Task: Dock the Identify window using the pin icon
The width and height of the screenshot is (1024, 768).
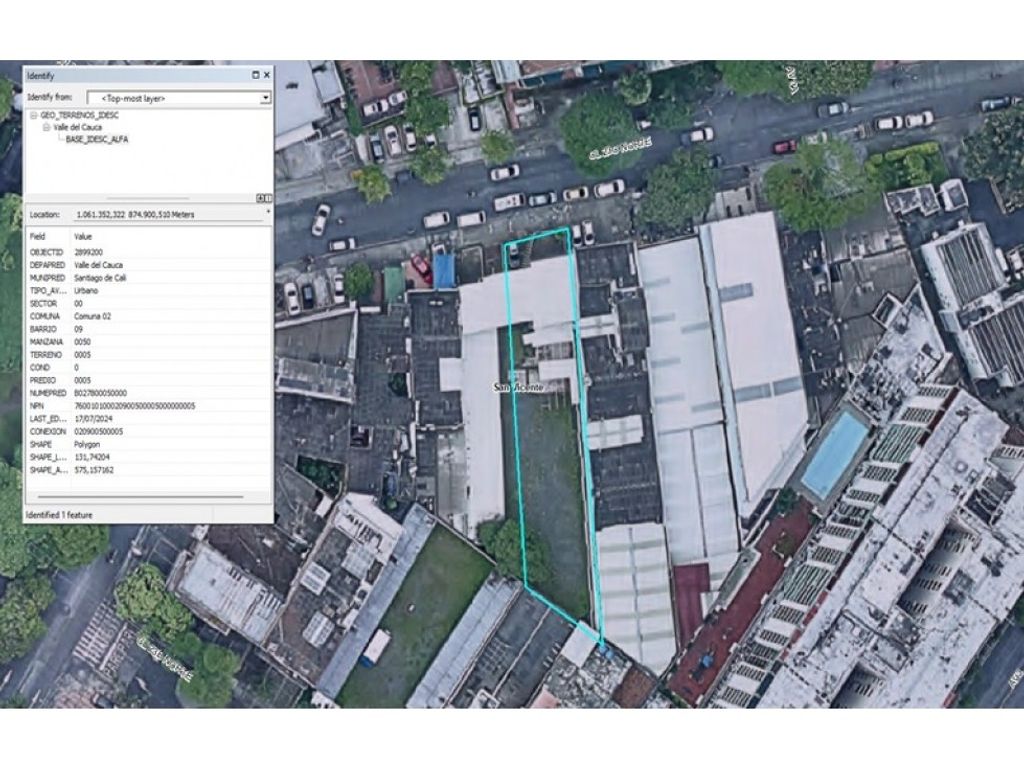Action: pyautogui.click(x=255, y=75)
